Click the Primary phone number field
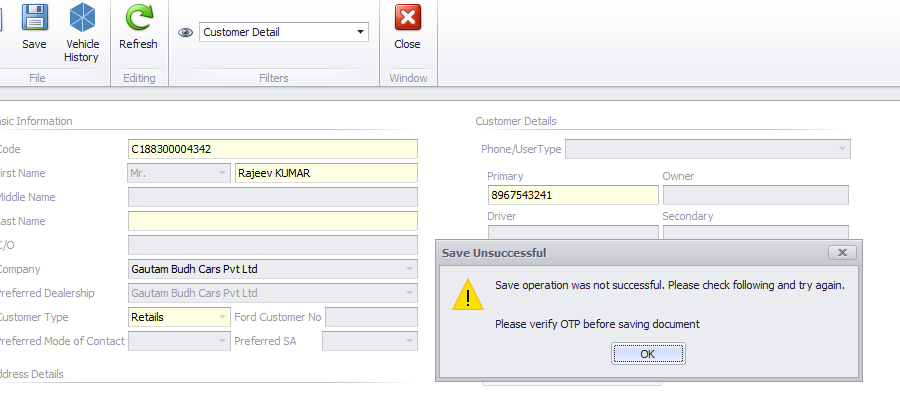 coord(573,195)
